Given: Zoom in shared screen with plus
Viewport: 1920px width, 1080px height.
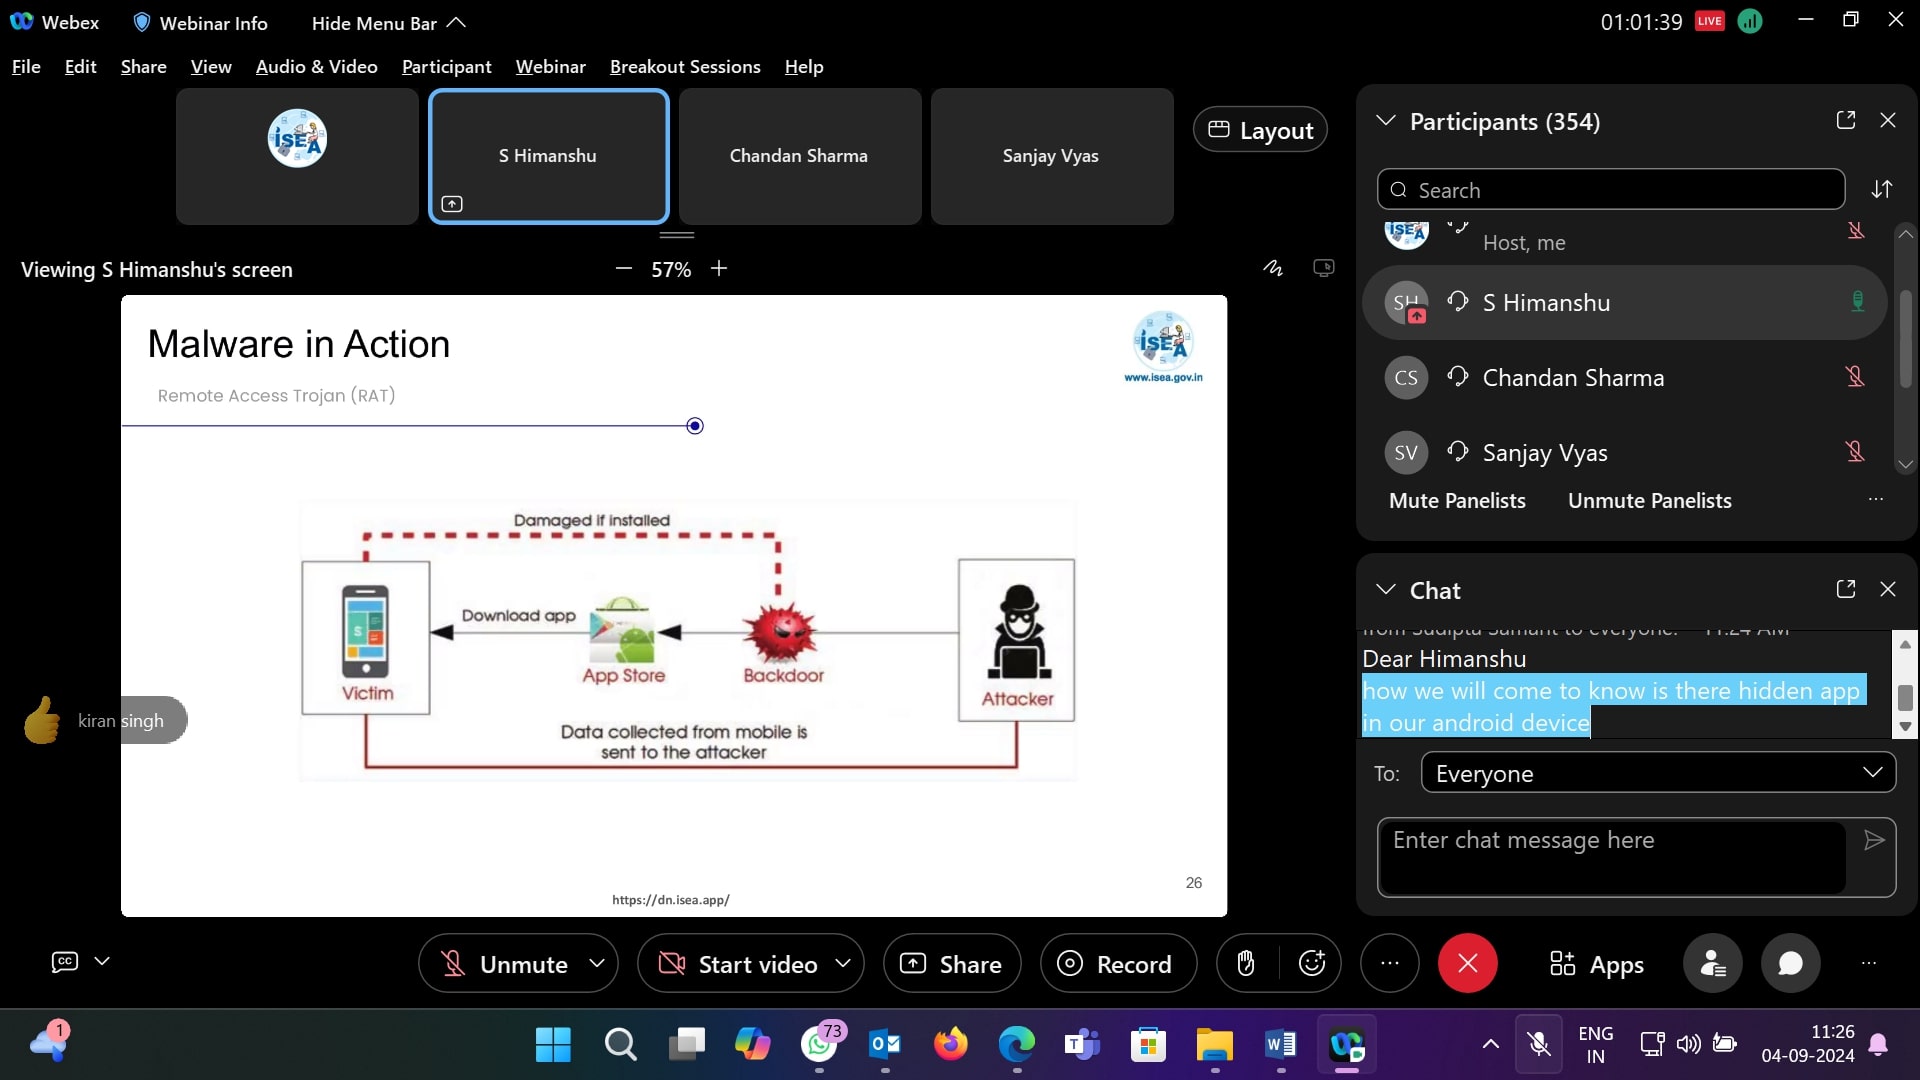Looking at the screenshot, I should point(719,268).
